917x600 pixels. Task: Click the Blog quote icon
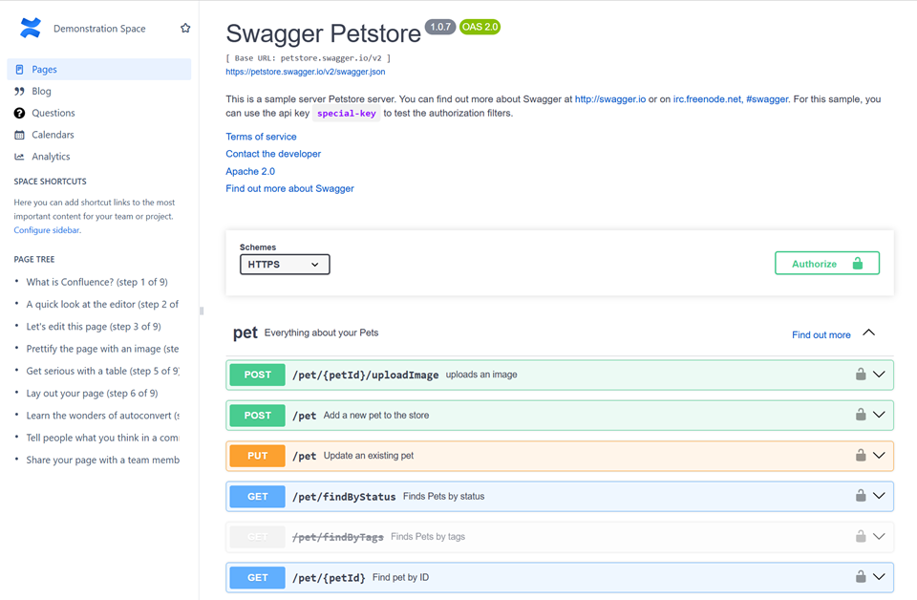(19, 91)
